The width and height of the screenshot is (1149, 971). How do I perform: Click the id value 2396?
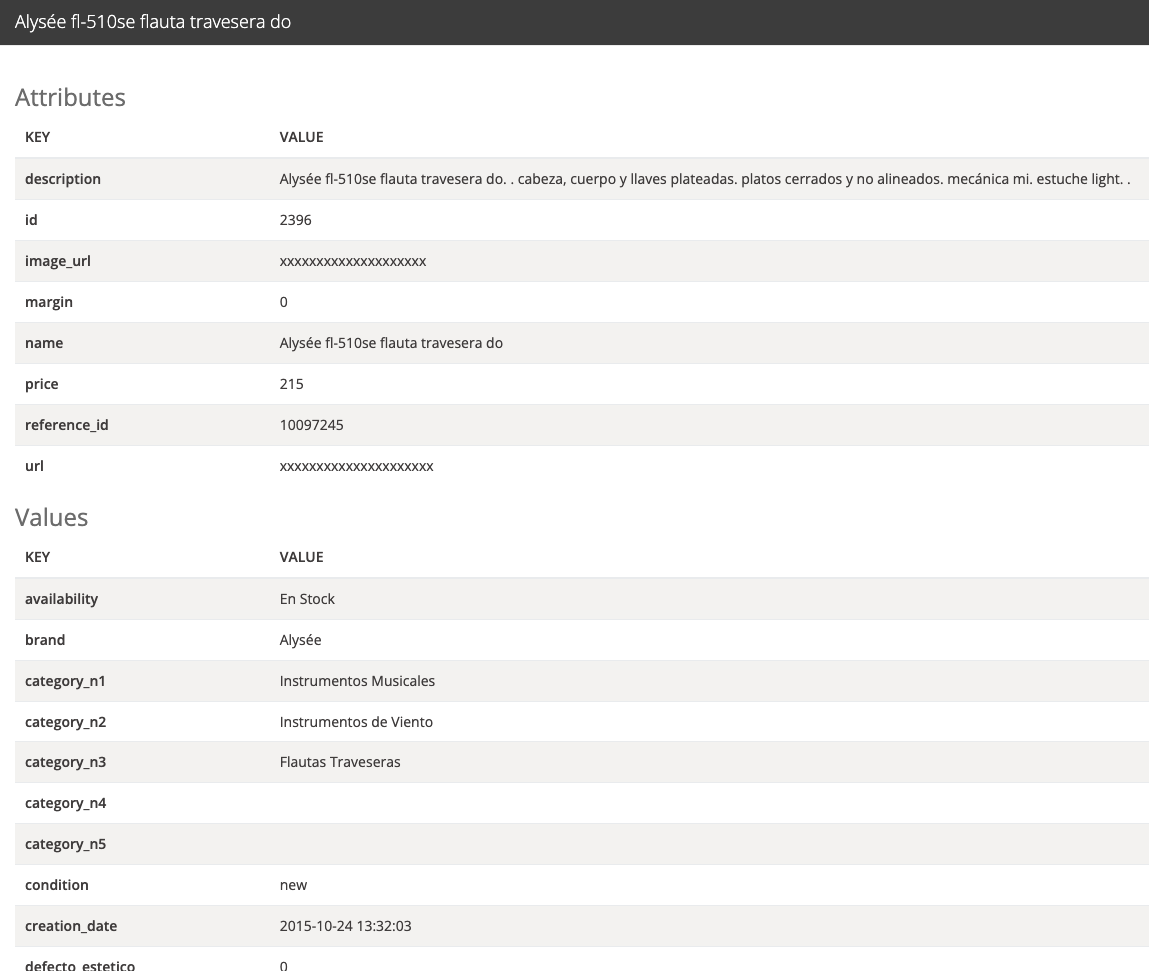click(x=295, y=220)
